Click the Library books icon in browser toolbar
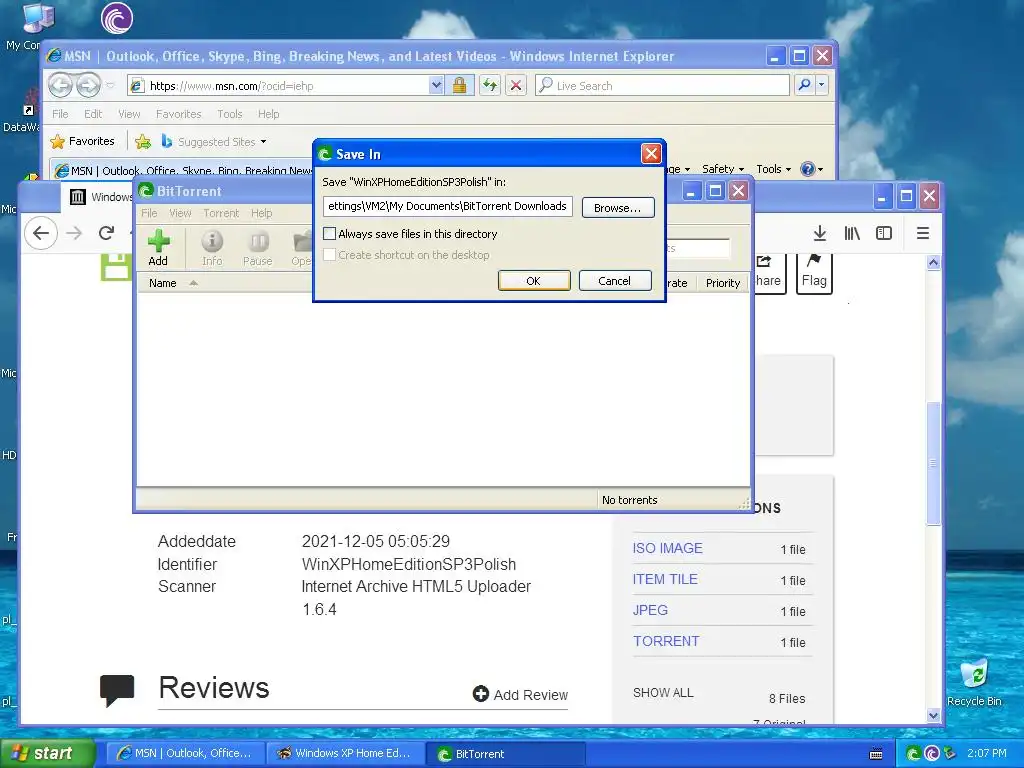 [852, 233]
